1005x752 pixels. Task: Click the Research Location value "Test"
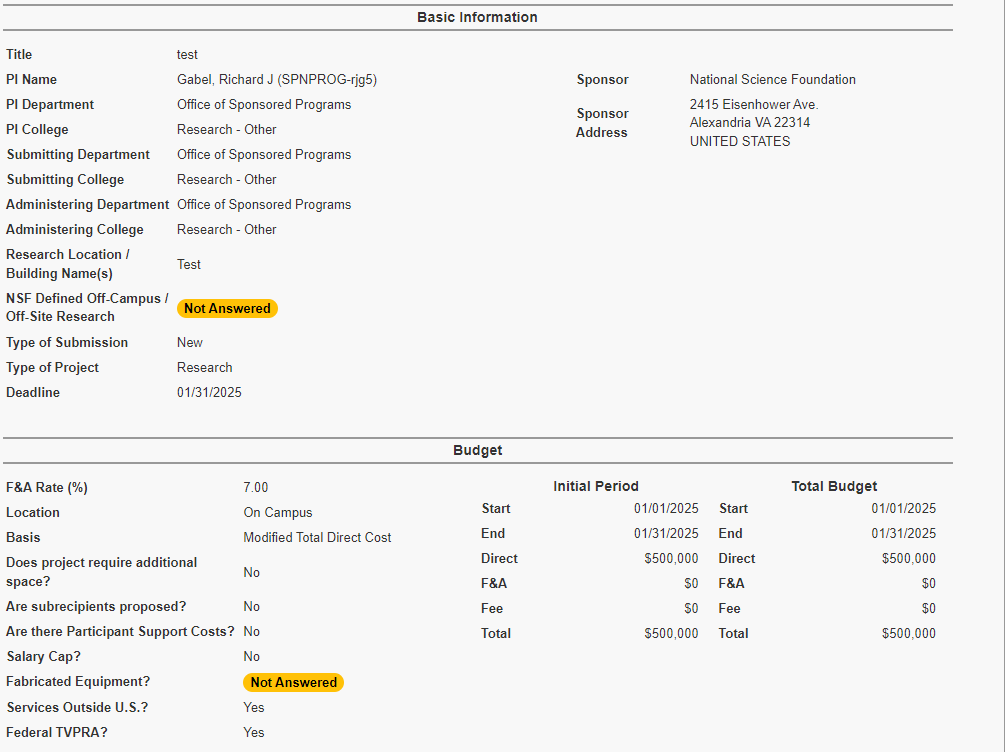[189, 265]
